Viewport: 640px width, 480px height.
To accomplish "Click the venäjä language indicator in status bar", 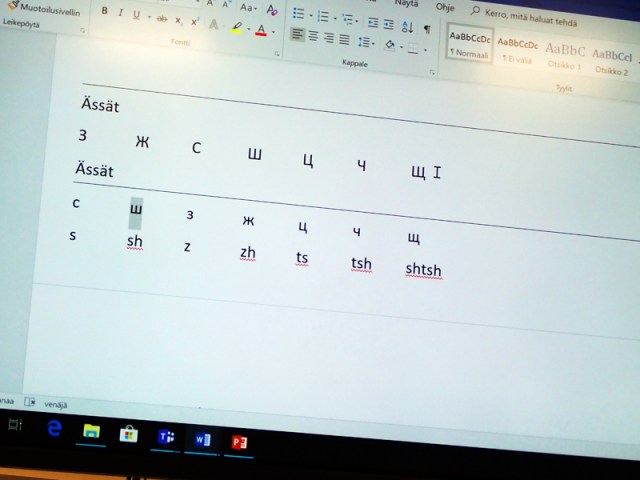I will pyautogui.click(x=54, y=404).
